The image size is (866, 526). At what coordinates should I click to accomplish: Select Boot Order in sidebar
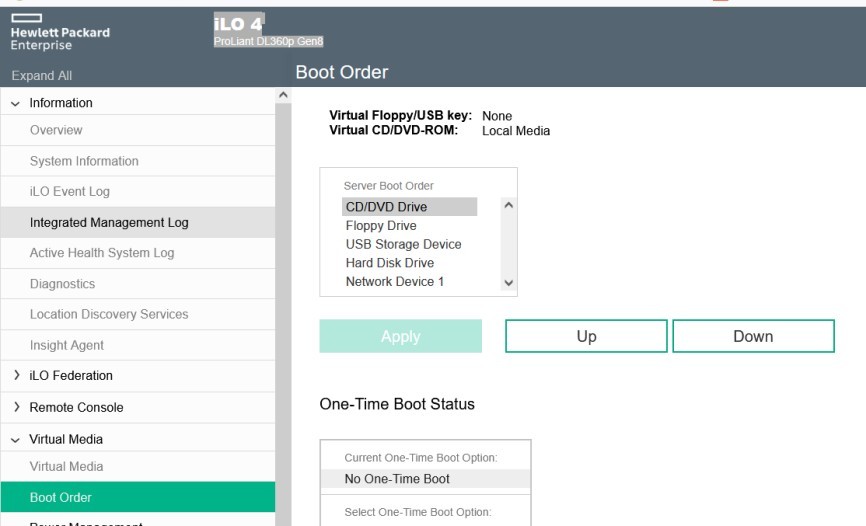(60, 497)
